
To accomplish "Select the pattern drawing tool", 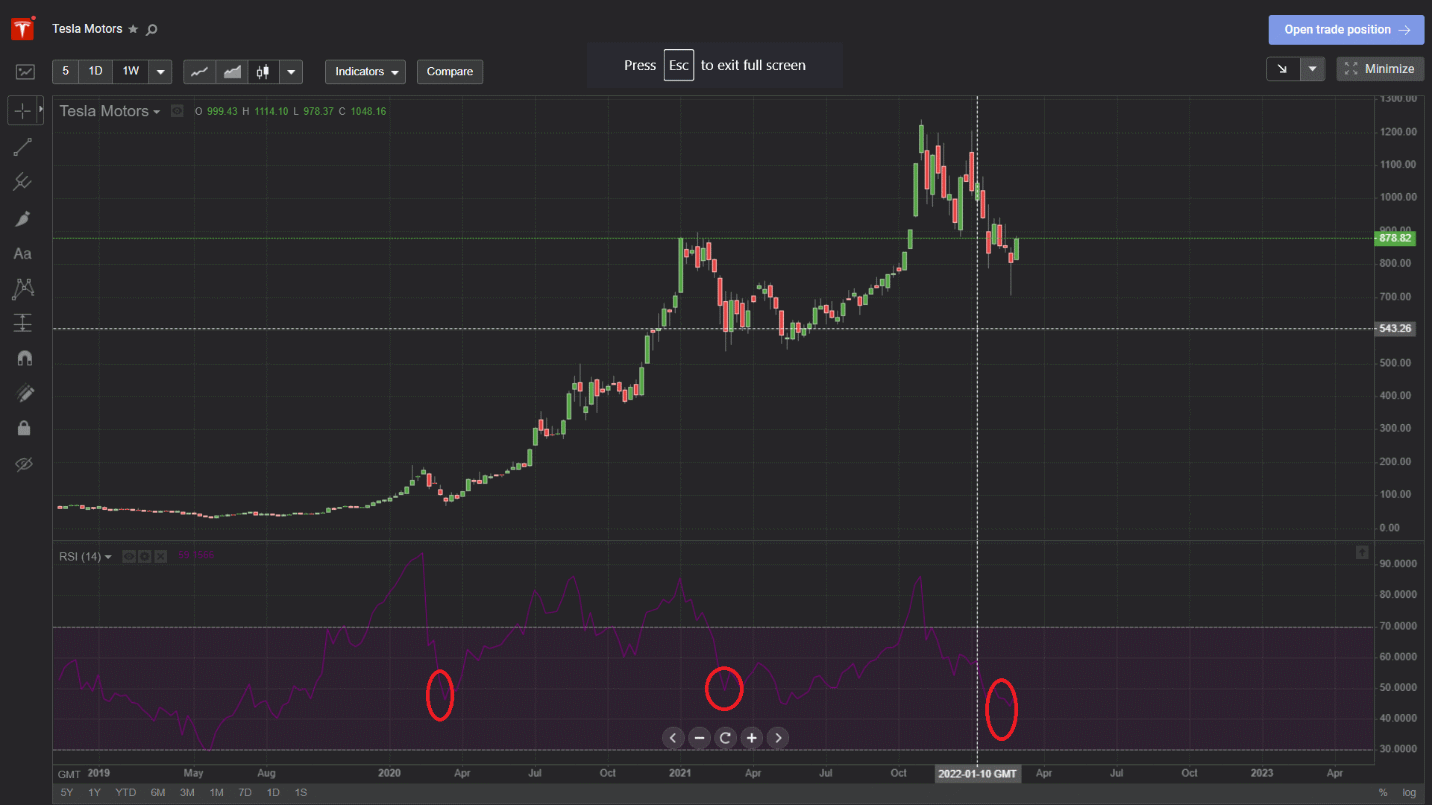I will [x=23, y=289].
